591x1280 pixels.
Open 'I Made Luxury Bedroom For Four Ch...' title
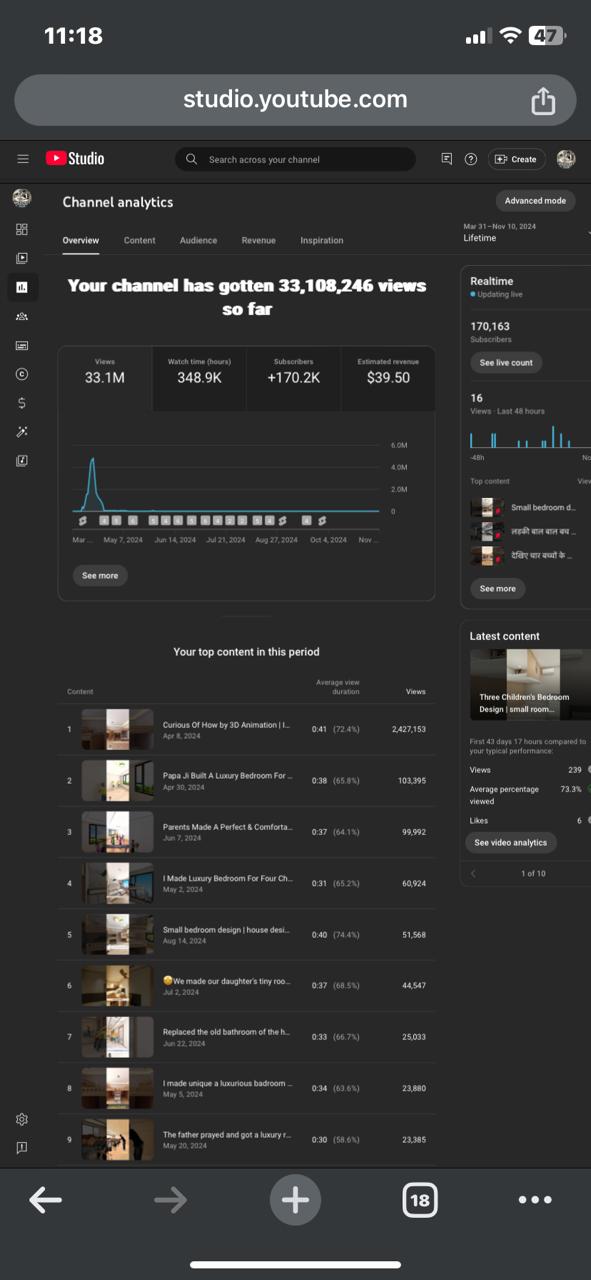(228, 878)
